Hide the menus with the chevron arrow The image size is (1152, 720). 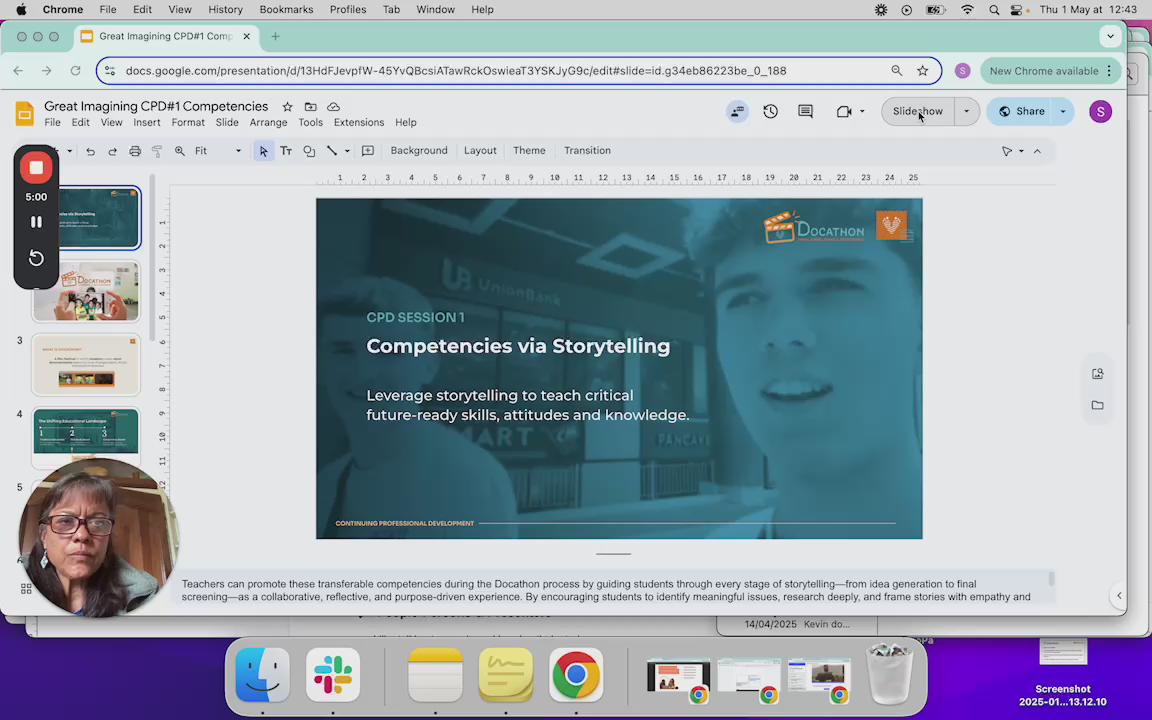pos(1037,151)
